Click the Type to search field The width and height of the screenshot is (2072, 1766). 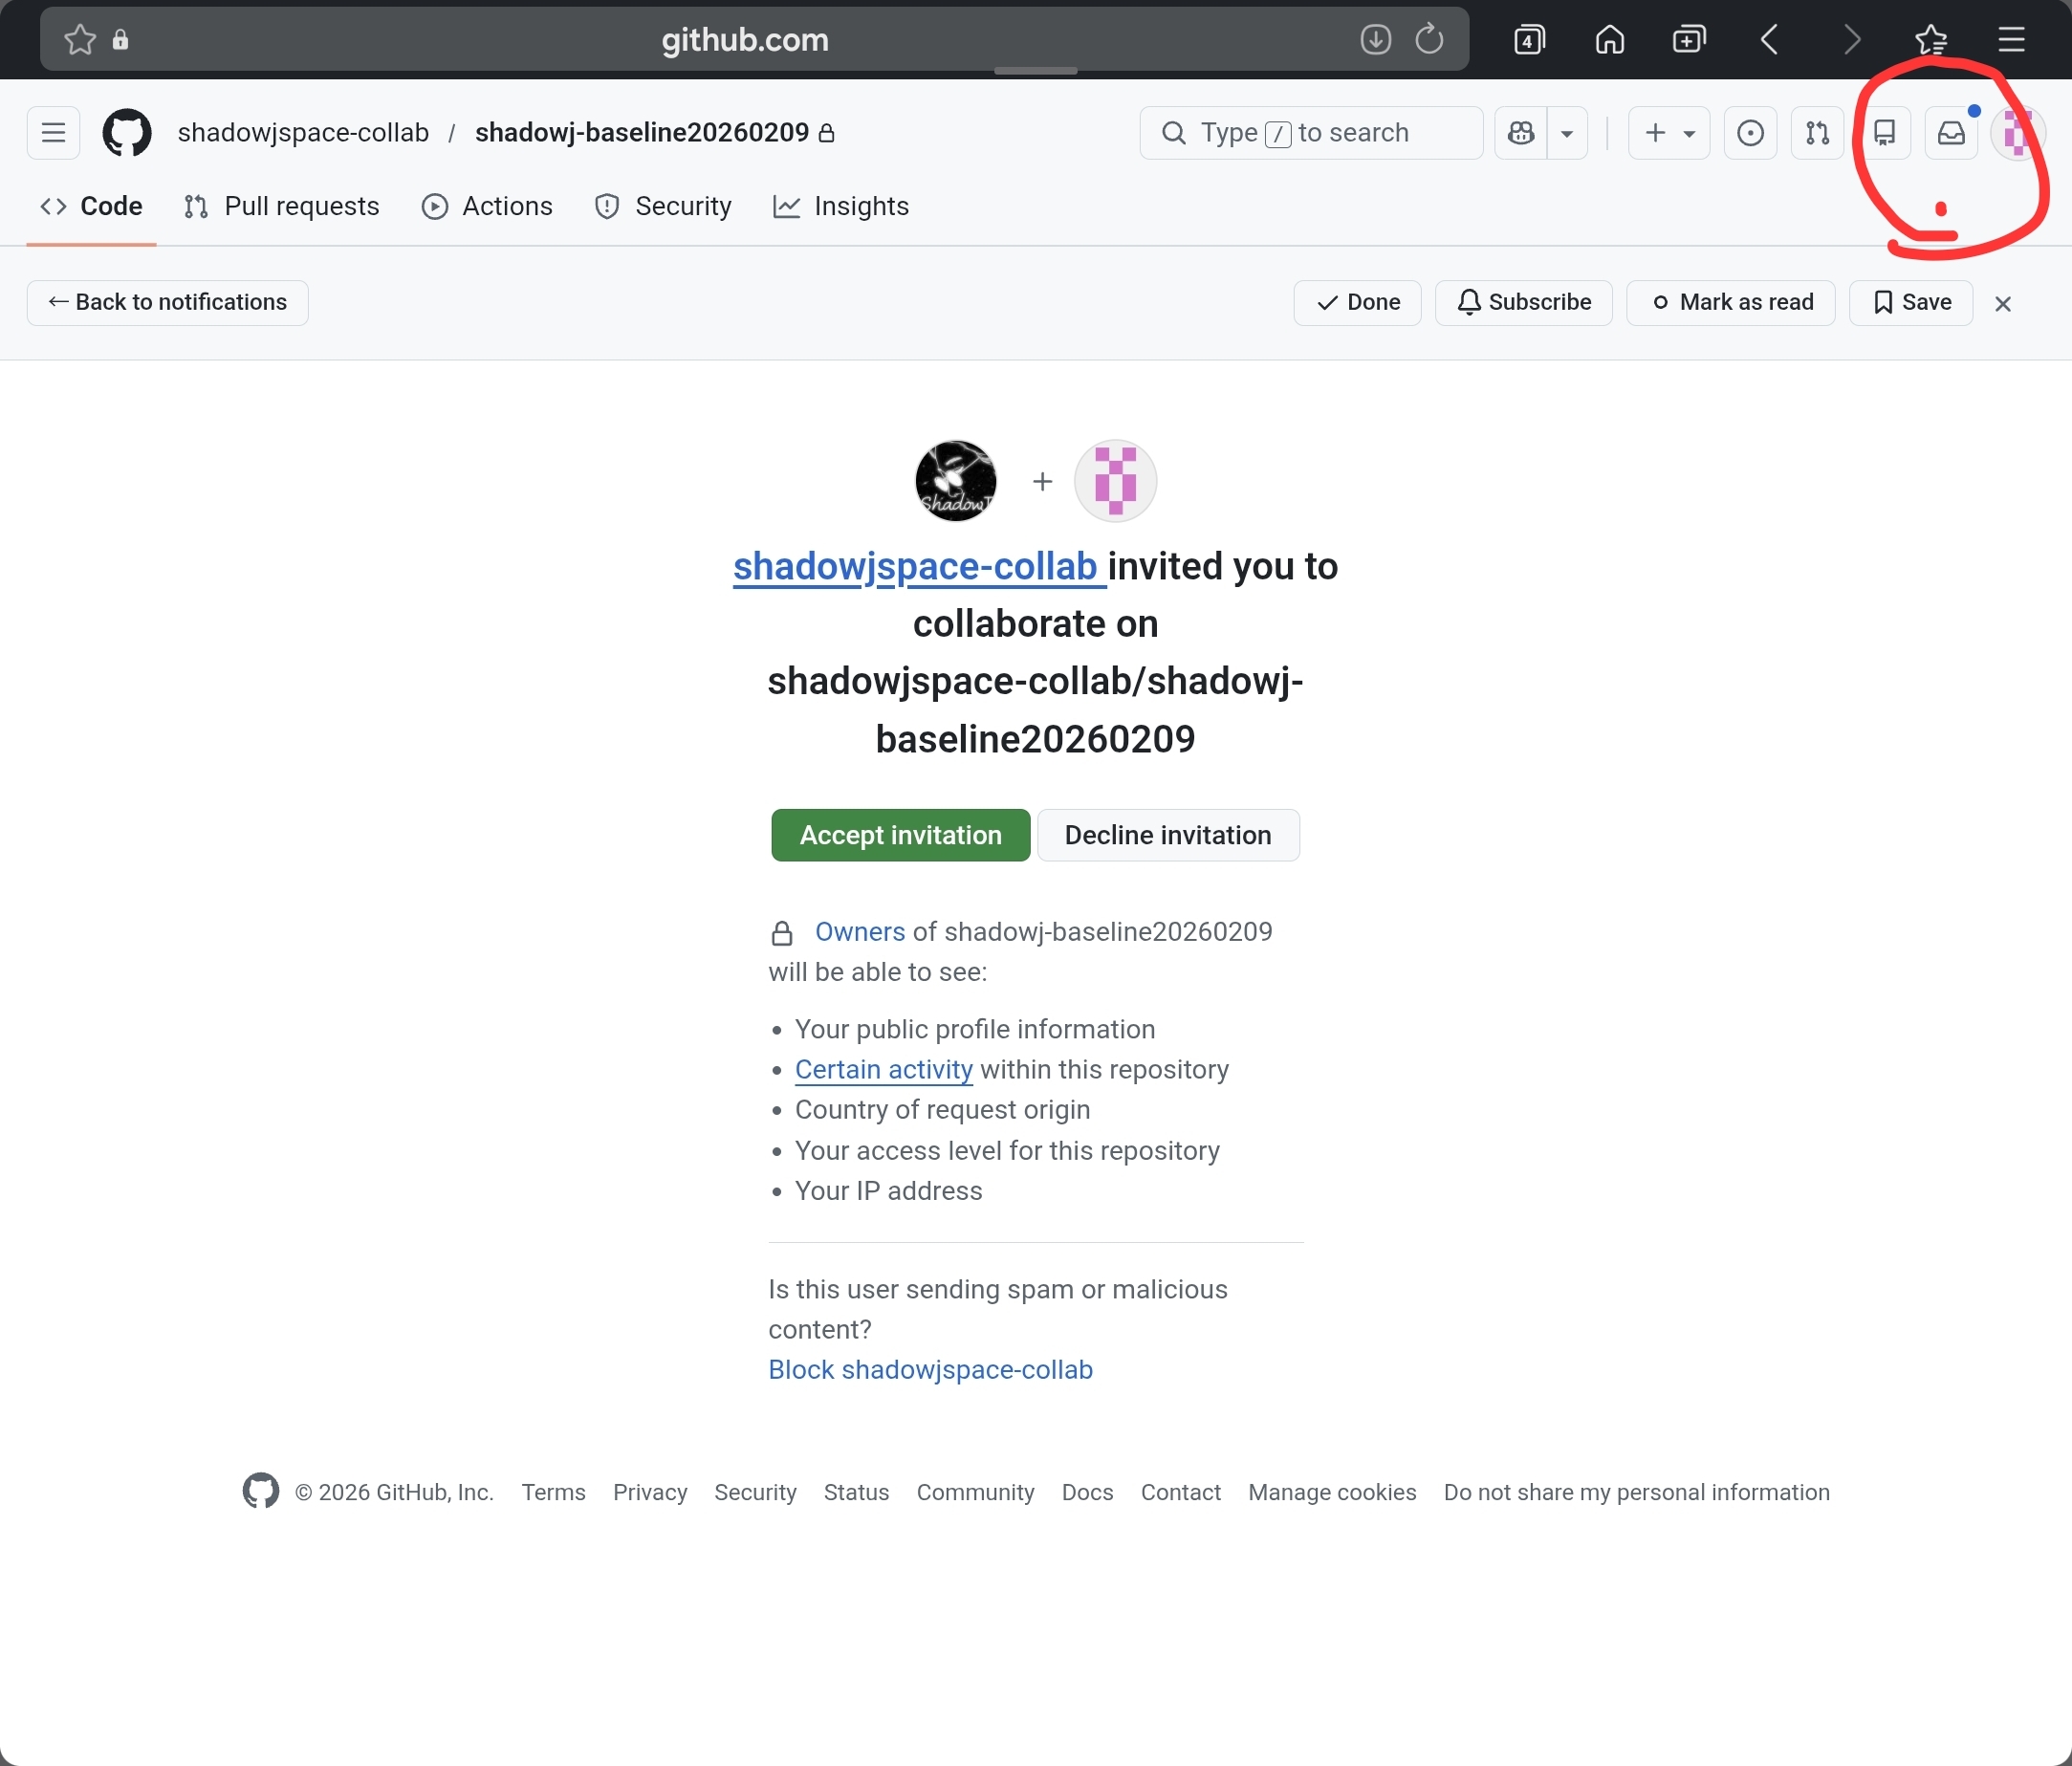click(x=1310, y=132)
